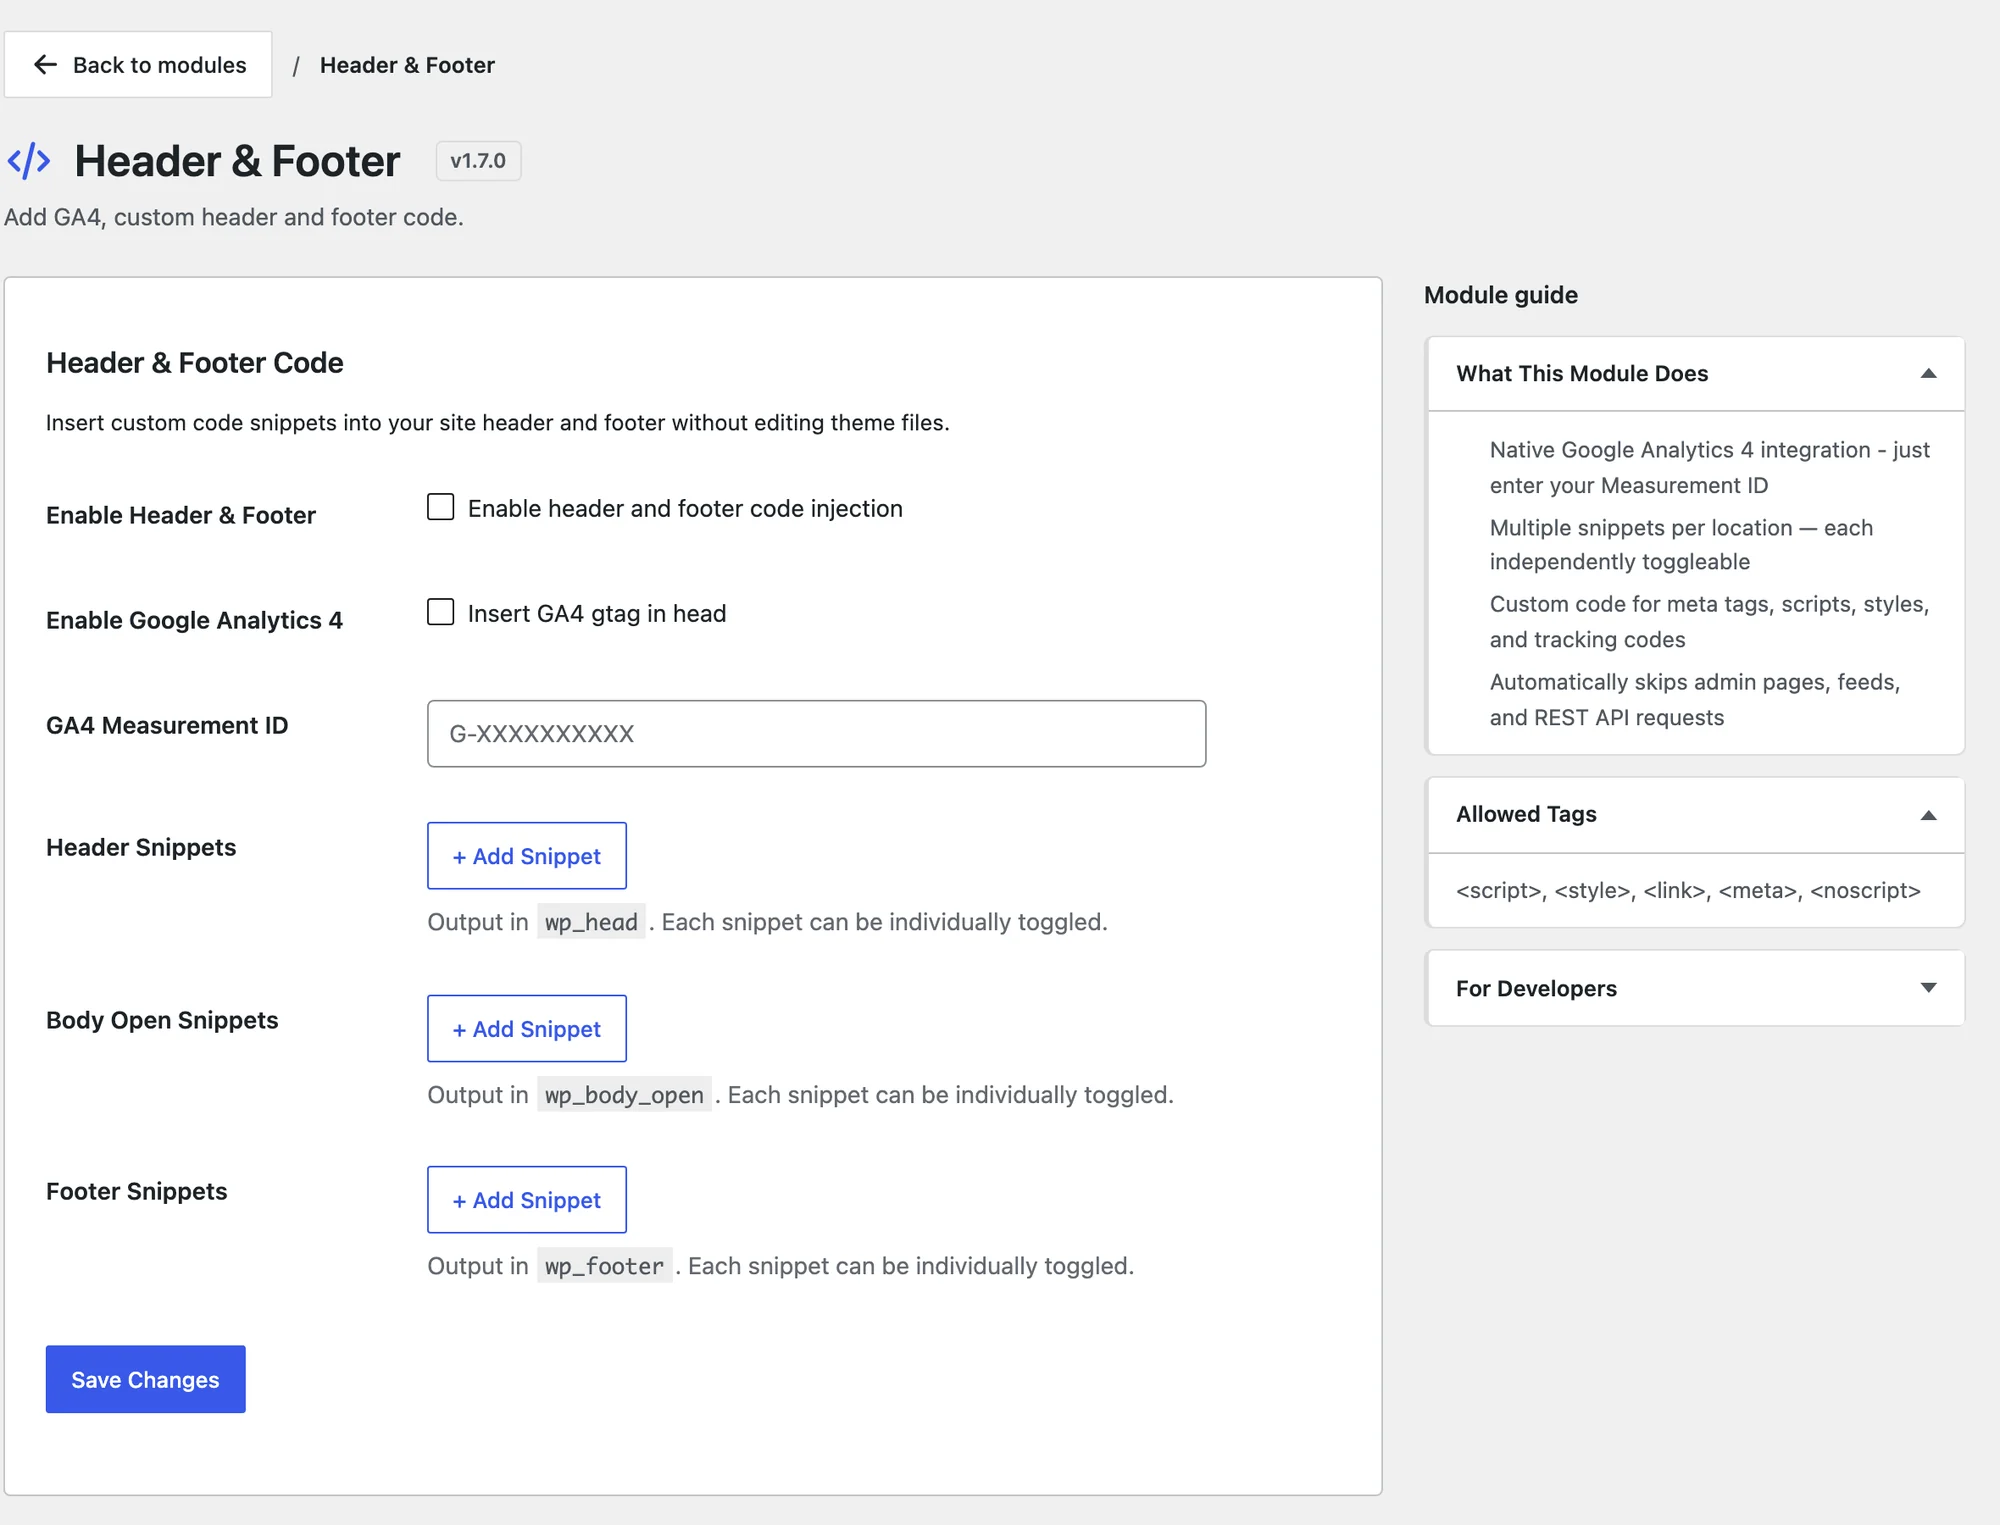The image size is (2000, 1525).
Task: Click the Enable Google Analytics 4 label
Action: pyautogui.click(x=194, y=620)
